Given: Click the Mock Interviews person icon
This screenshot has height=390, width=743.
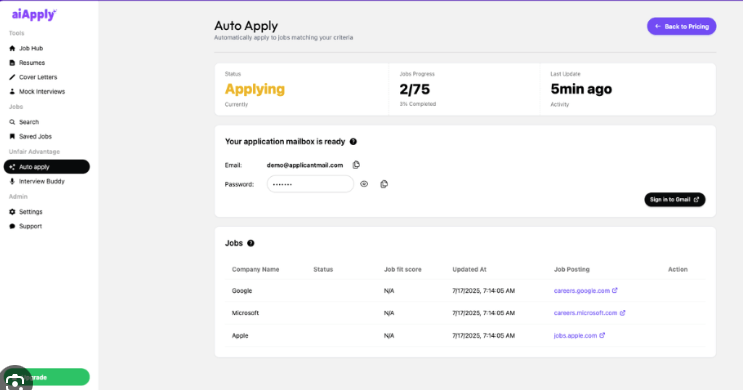Looking at the screenshot, I should click(12, 91).
